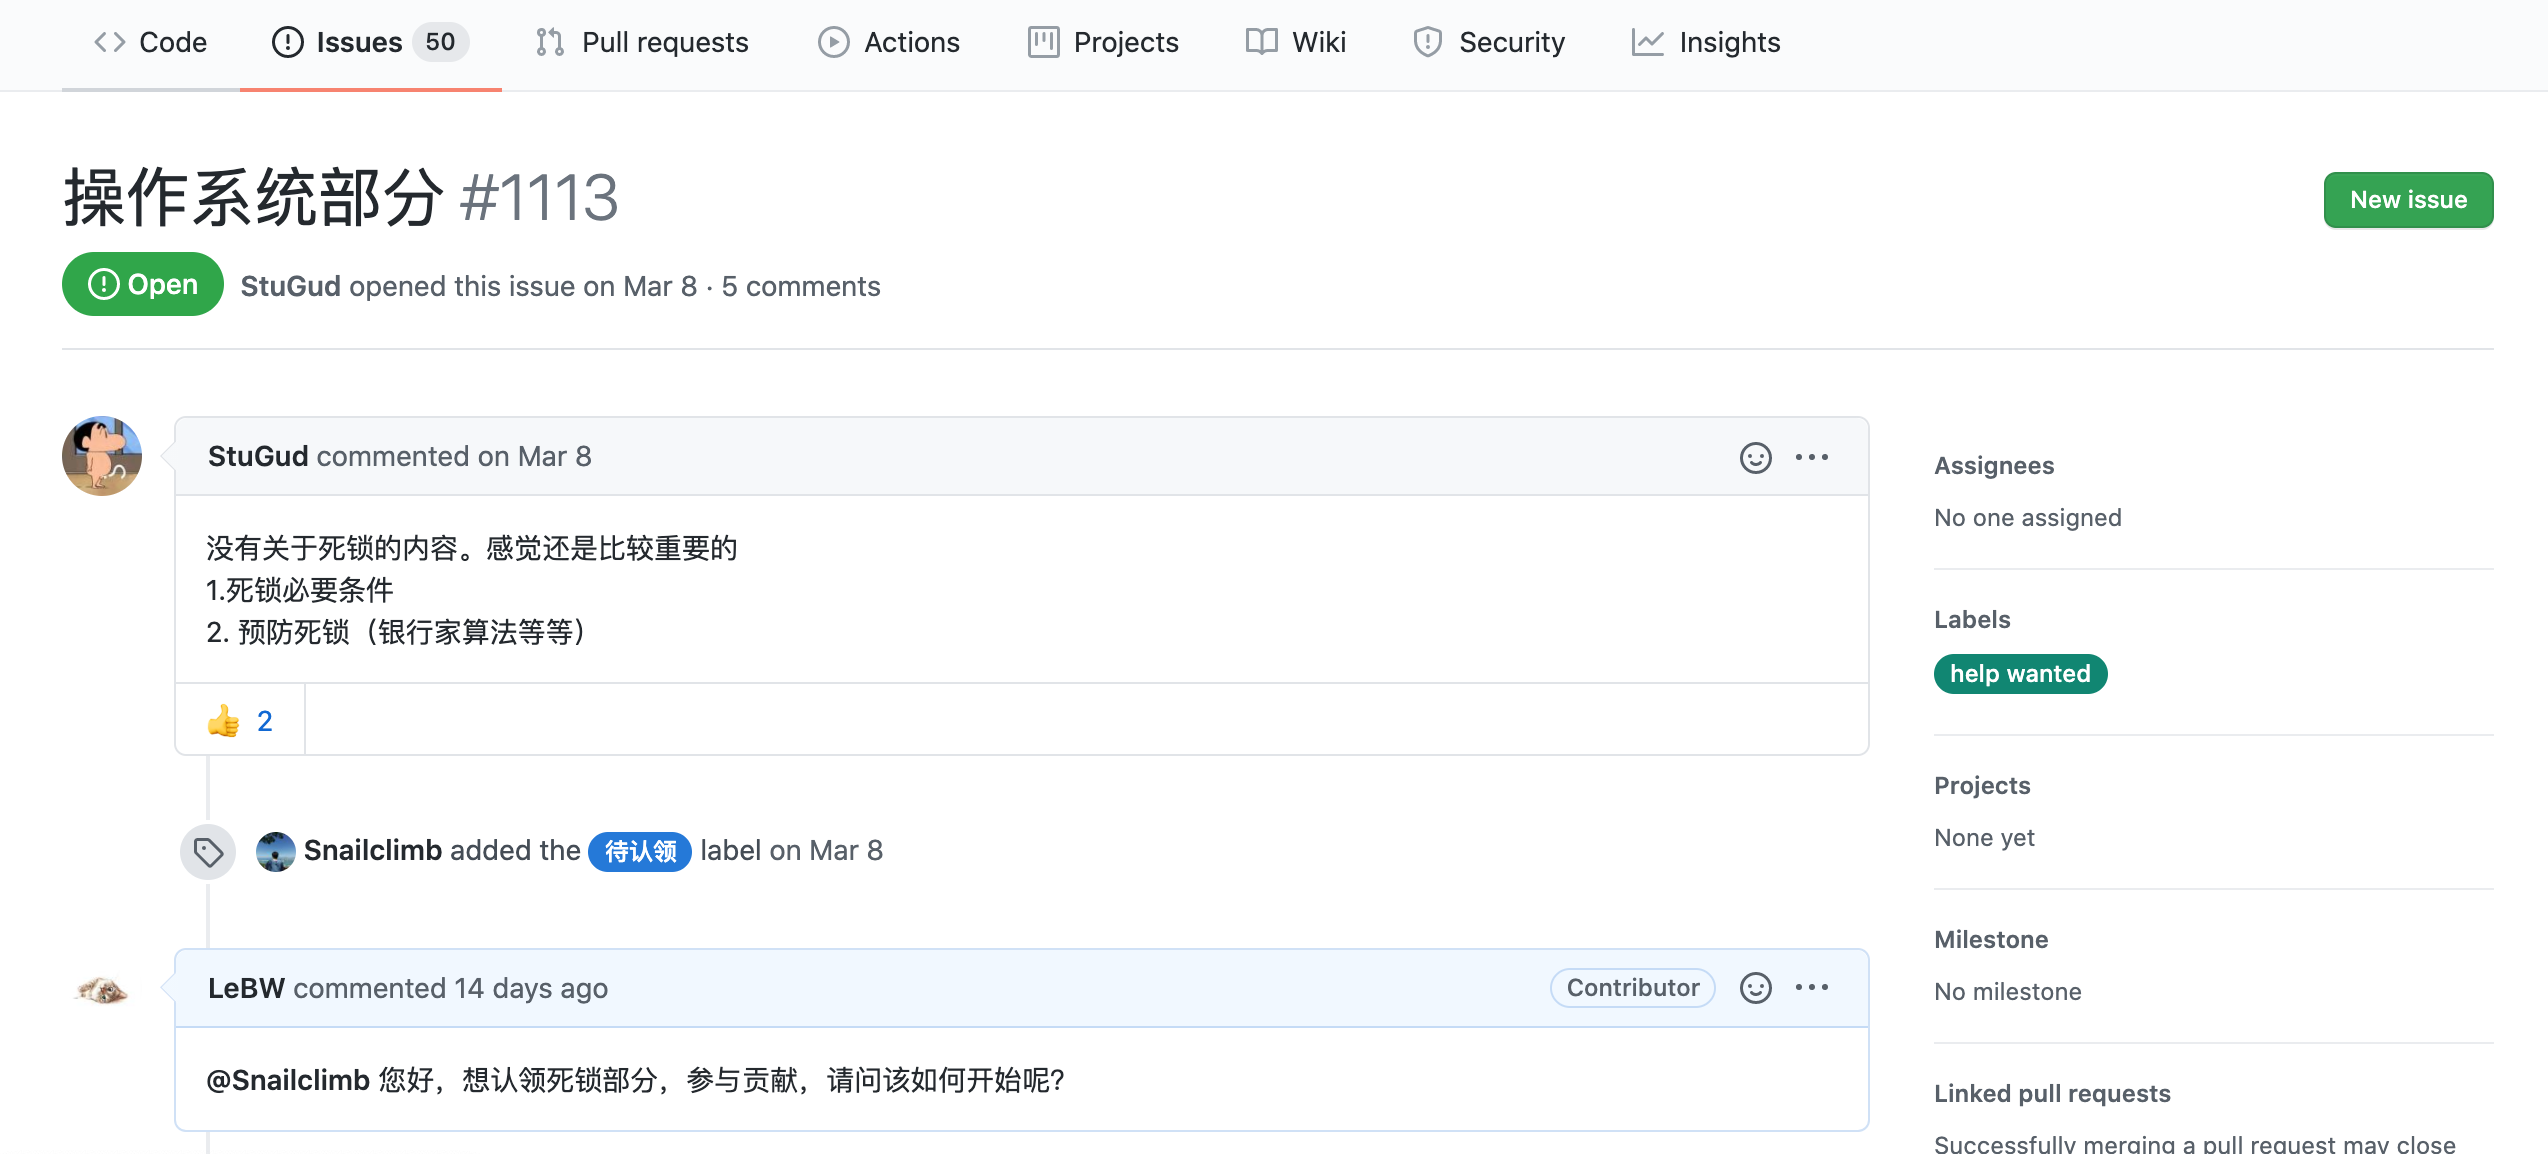2548x1154 pixels.
Task: Click StuGud's avatar thumbnail
Action: coord(101,456)
